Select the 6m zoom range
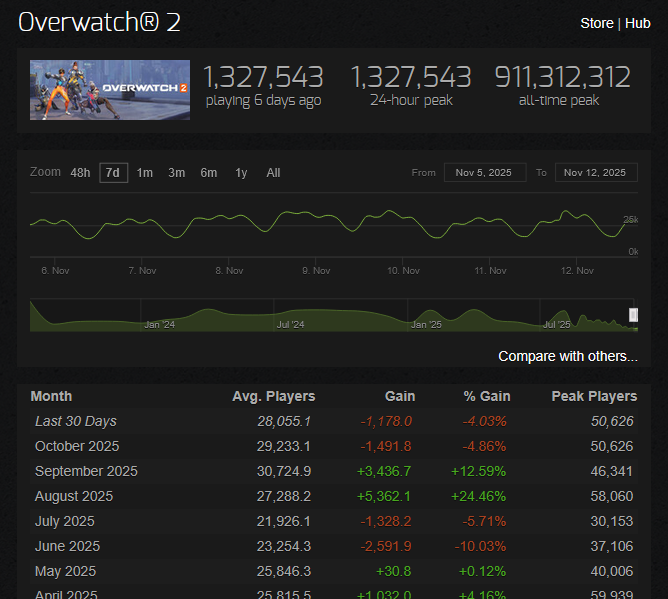This screenshot has height=599, width=668. coord(209,173)
